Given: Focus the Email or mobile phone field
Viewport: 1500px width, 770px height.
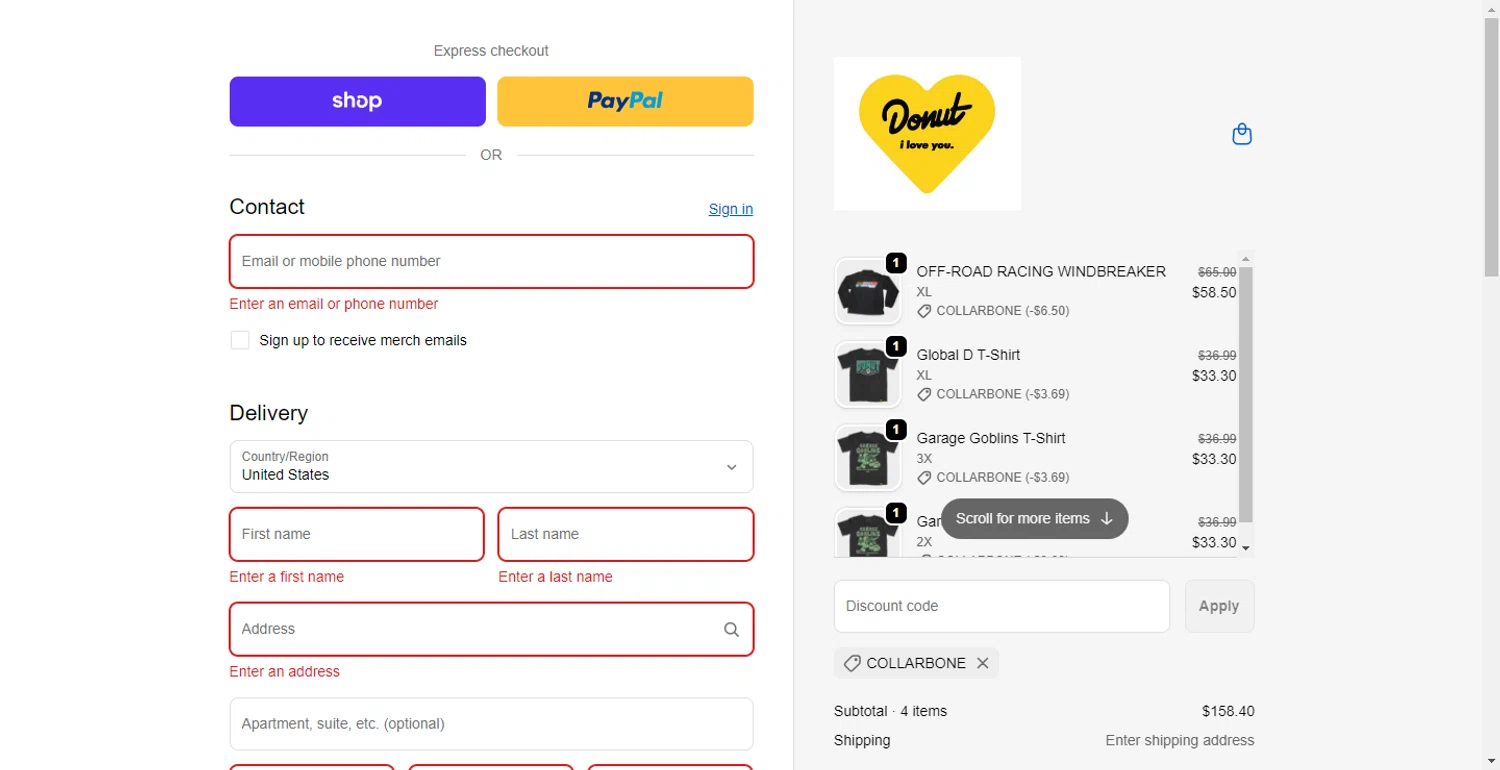Looking at the screenshot, I should pos(491,261).
